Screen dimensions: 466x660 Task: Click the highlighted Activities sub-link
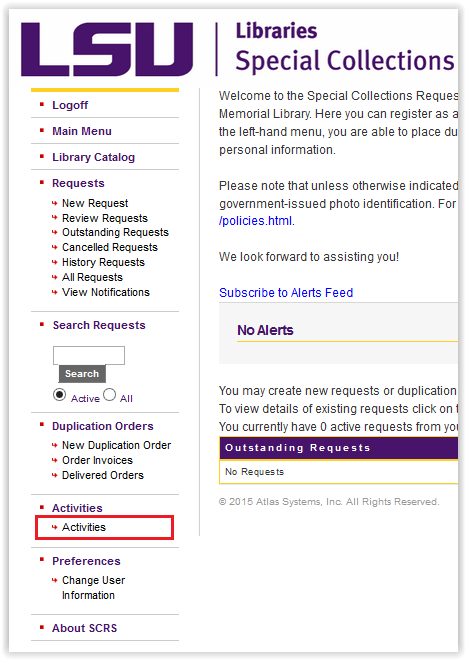(84, 527)
